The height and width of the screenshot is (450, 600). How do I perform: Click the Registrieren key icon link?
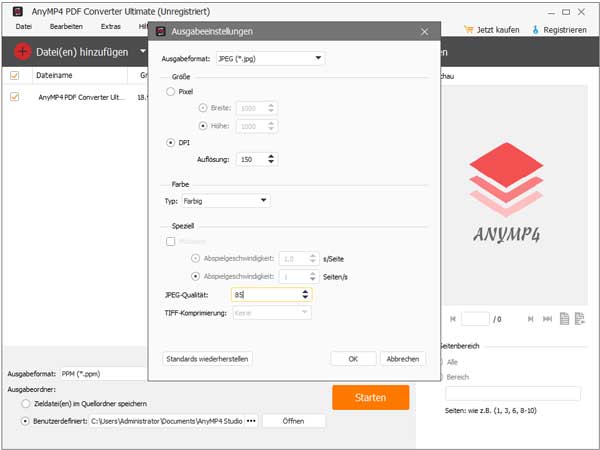click(559, 29)
